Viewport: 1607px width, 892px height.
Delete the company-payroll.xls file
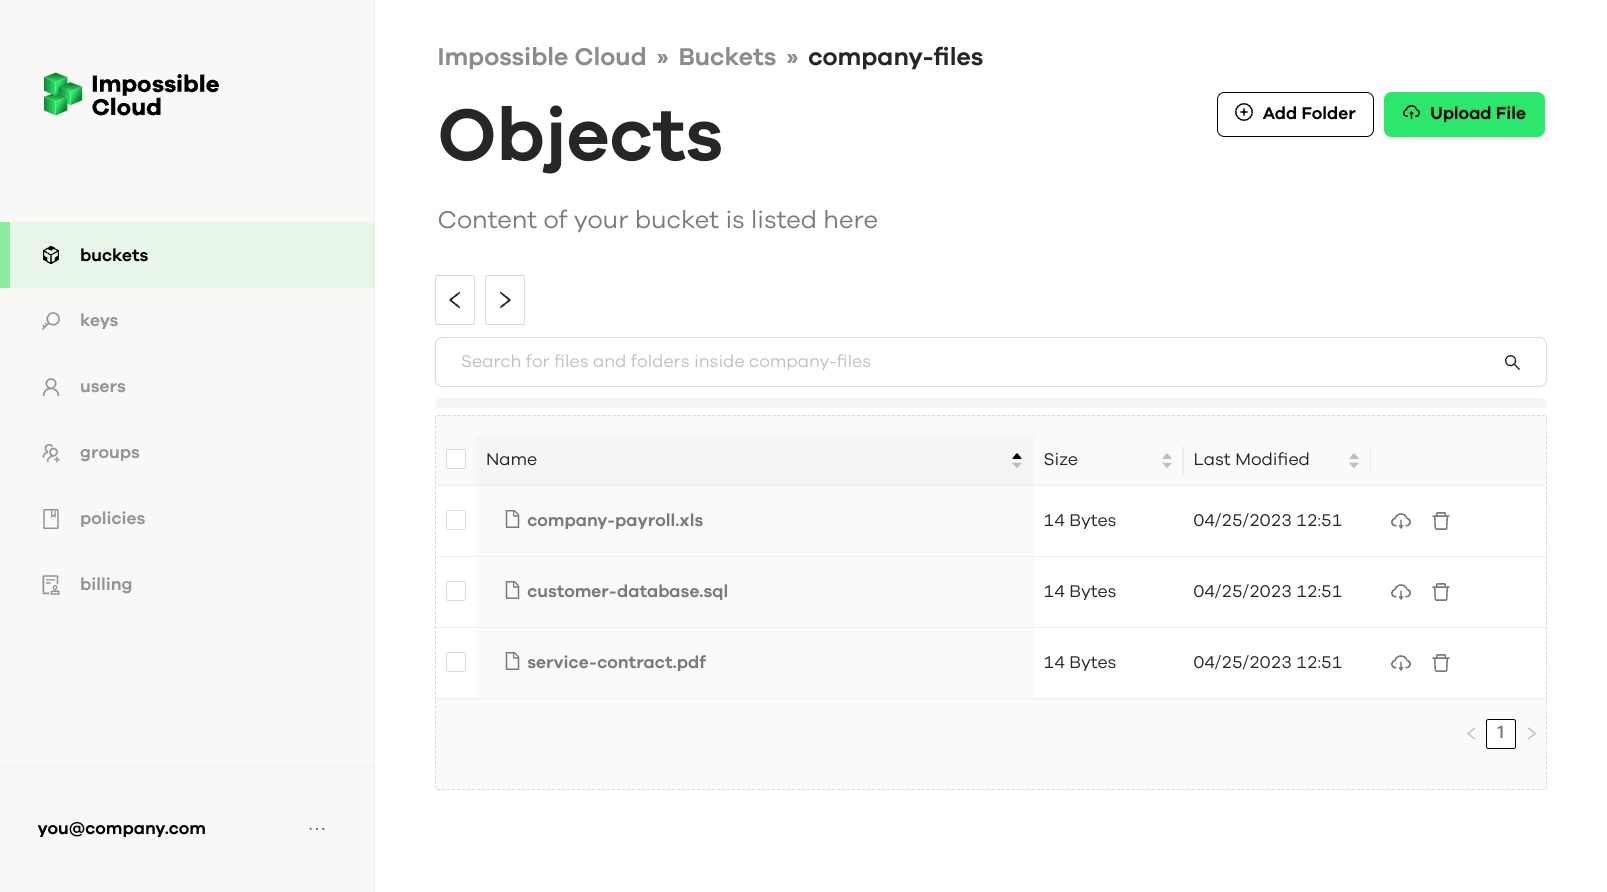pyautogui.click(x=1440, y=521)
